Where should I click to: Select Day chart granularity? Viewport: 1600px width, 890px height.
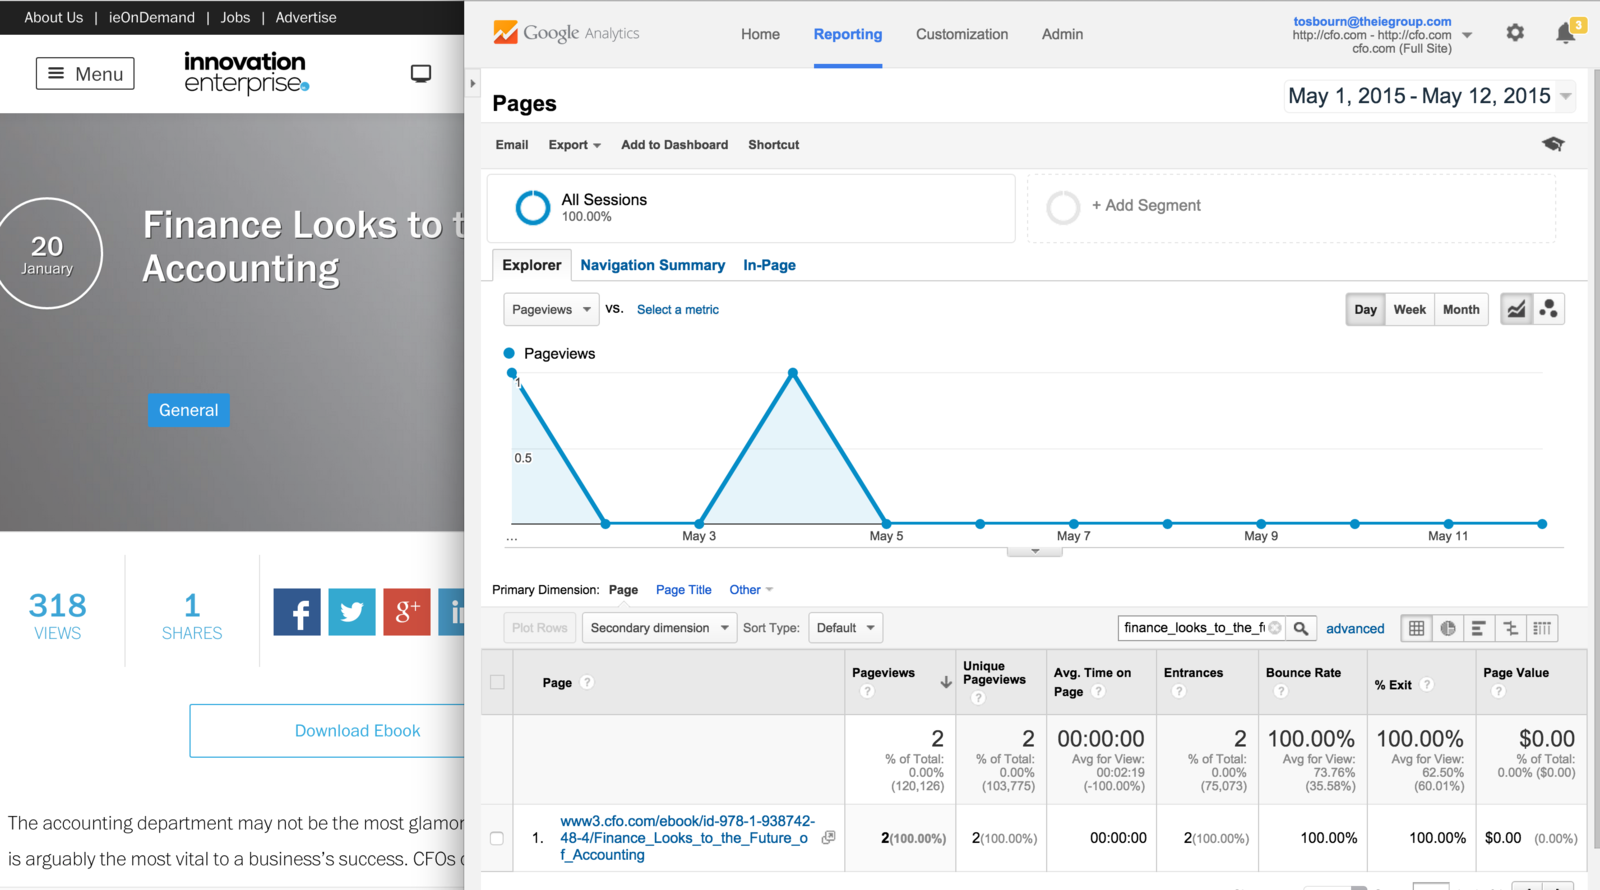pyautogui.click(x=1365, y=309)
